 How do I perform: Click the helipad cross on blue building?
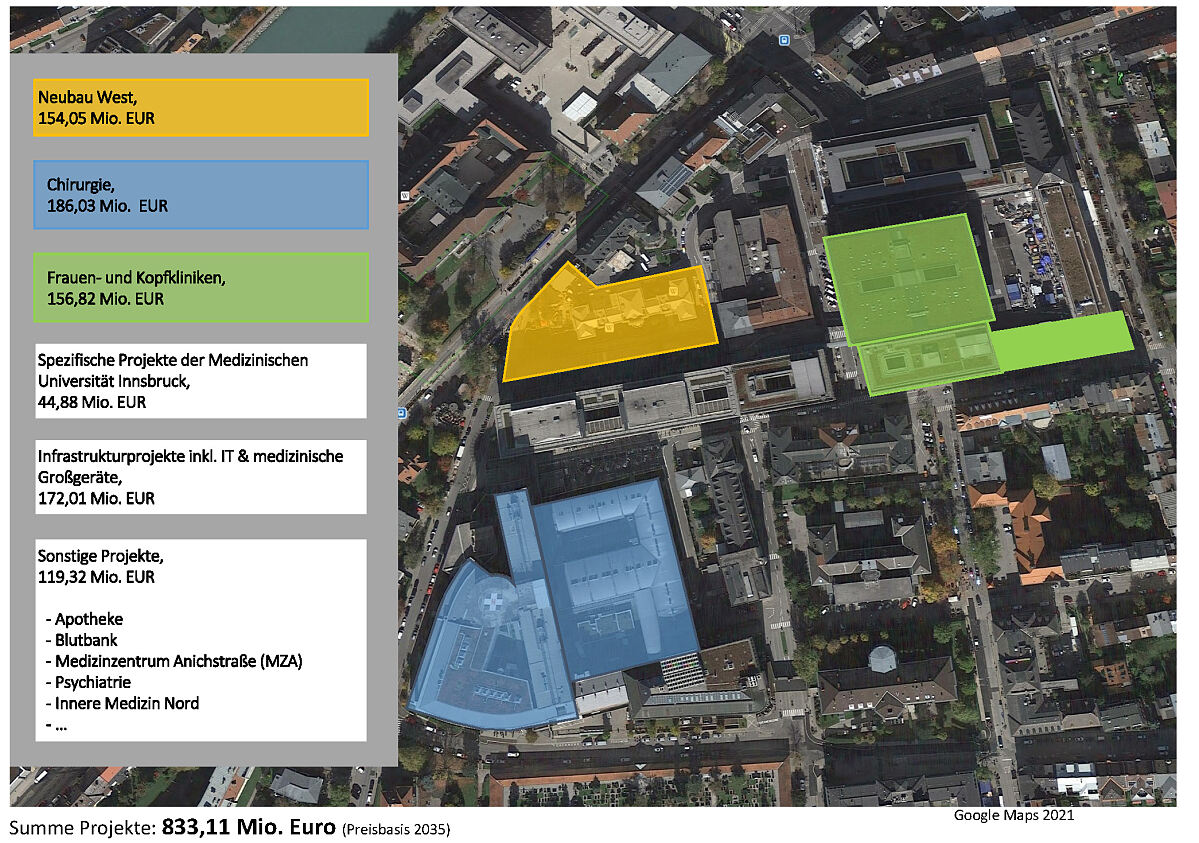click(x=495, y=603)
